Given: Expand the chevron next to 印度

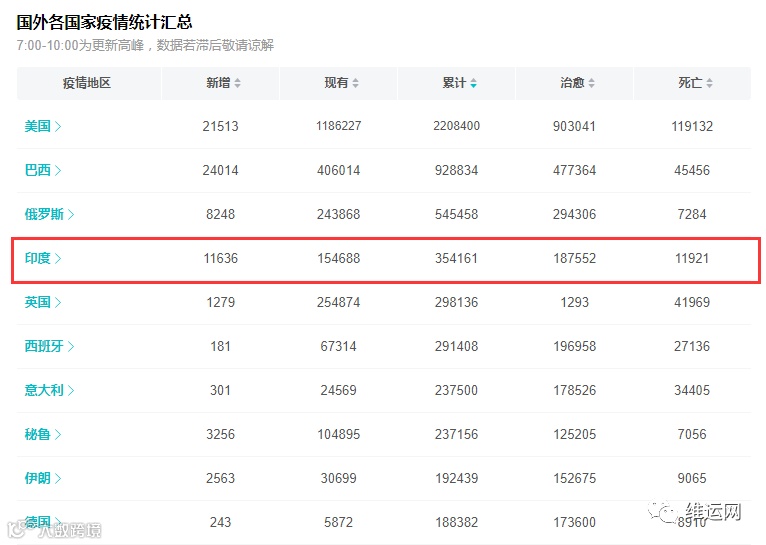Looking at the screenshot, I should [58, 258].
